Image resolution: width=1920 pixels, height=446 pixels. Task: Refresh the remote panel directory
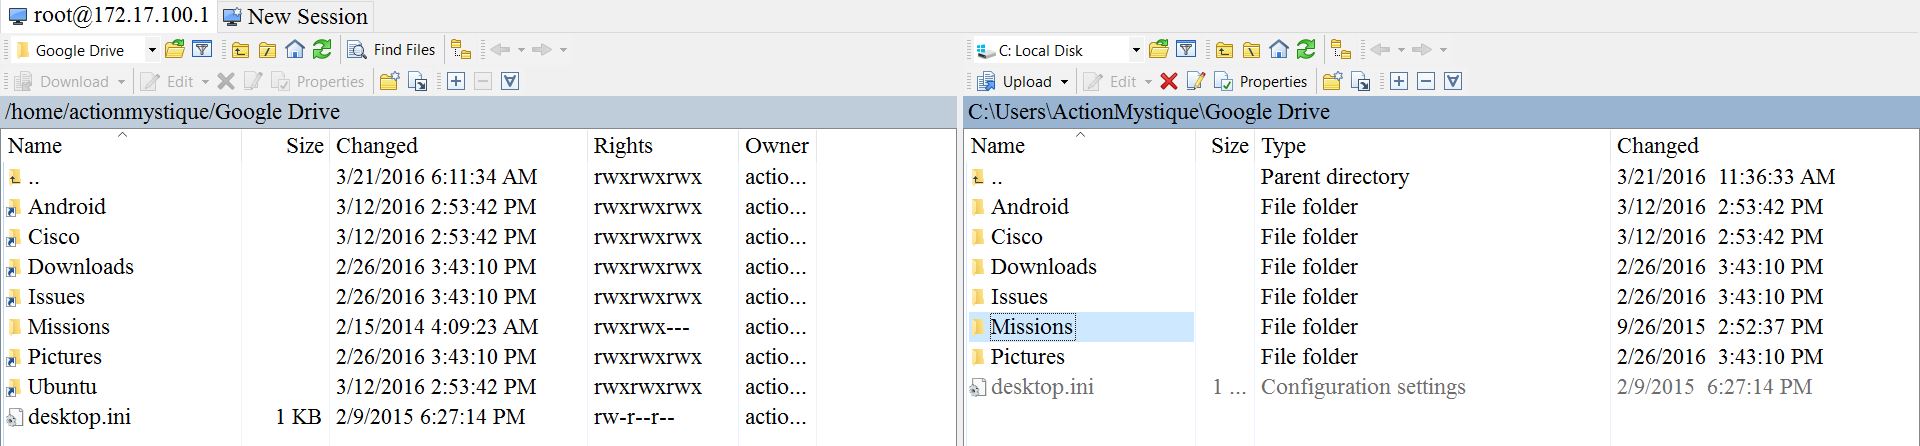tap(321, 49)
